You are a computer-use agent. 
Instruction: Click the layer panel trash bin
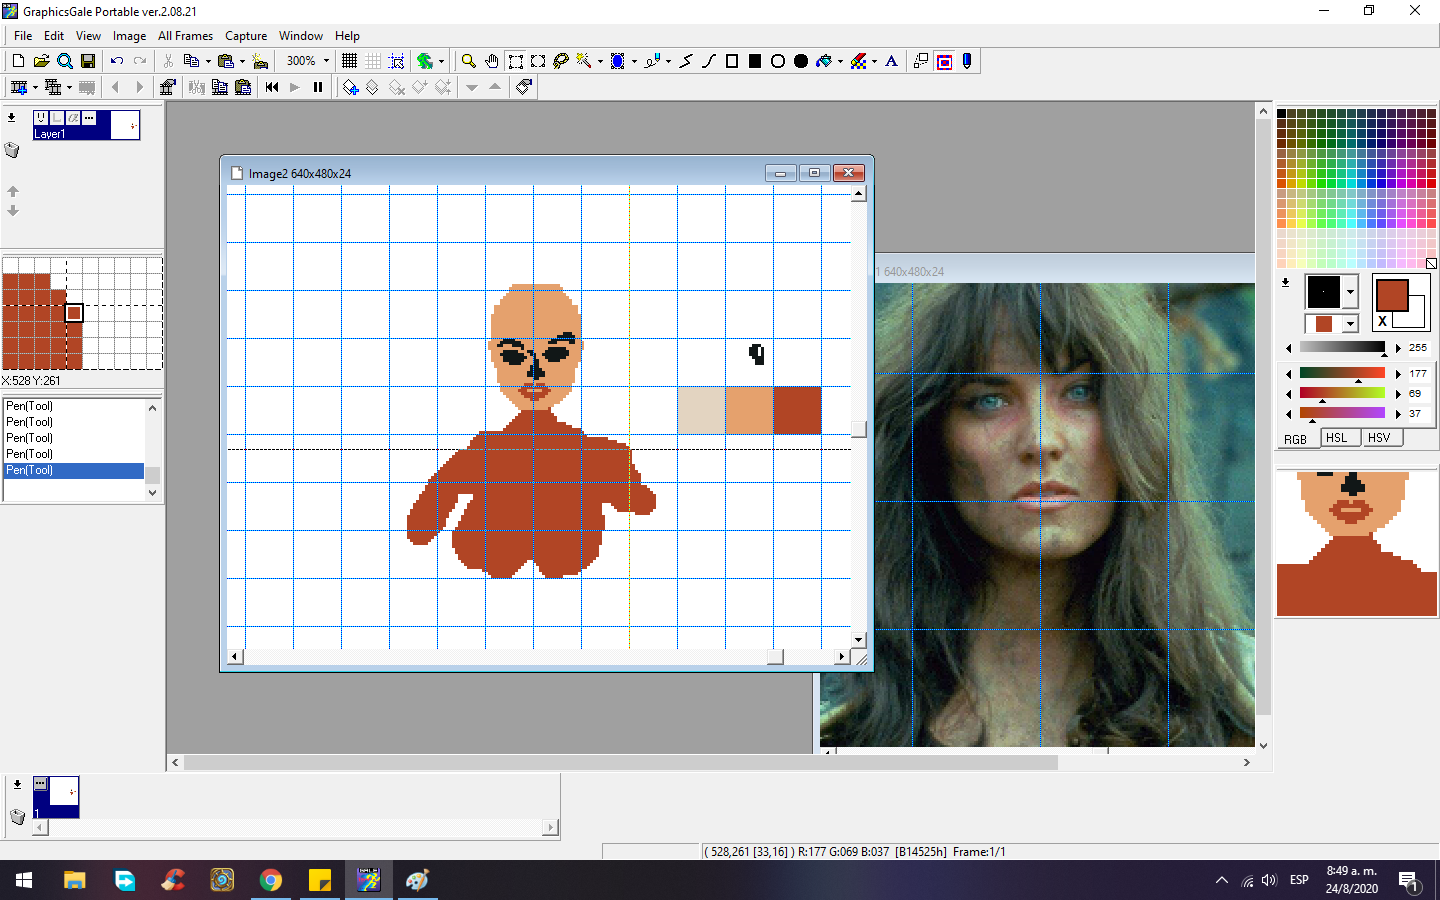click(12, 150)
